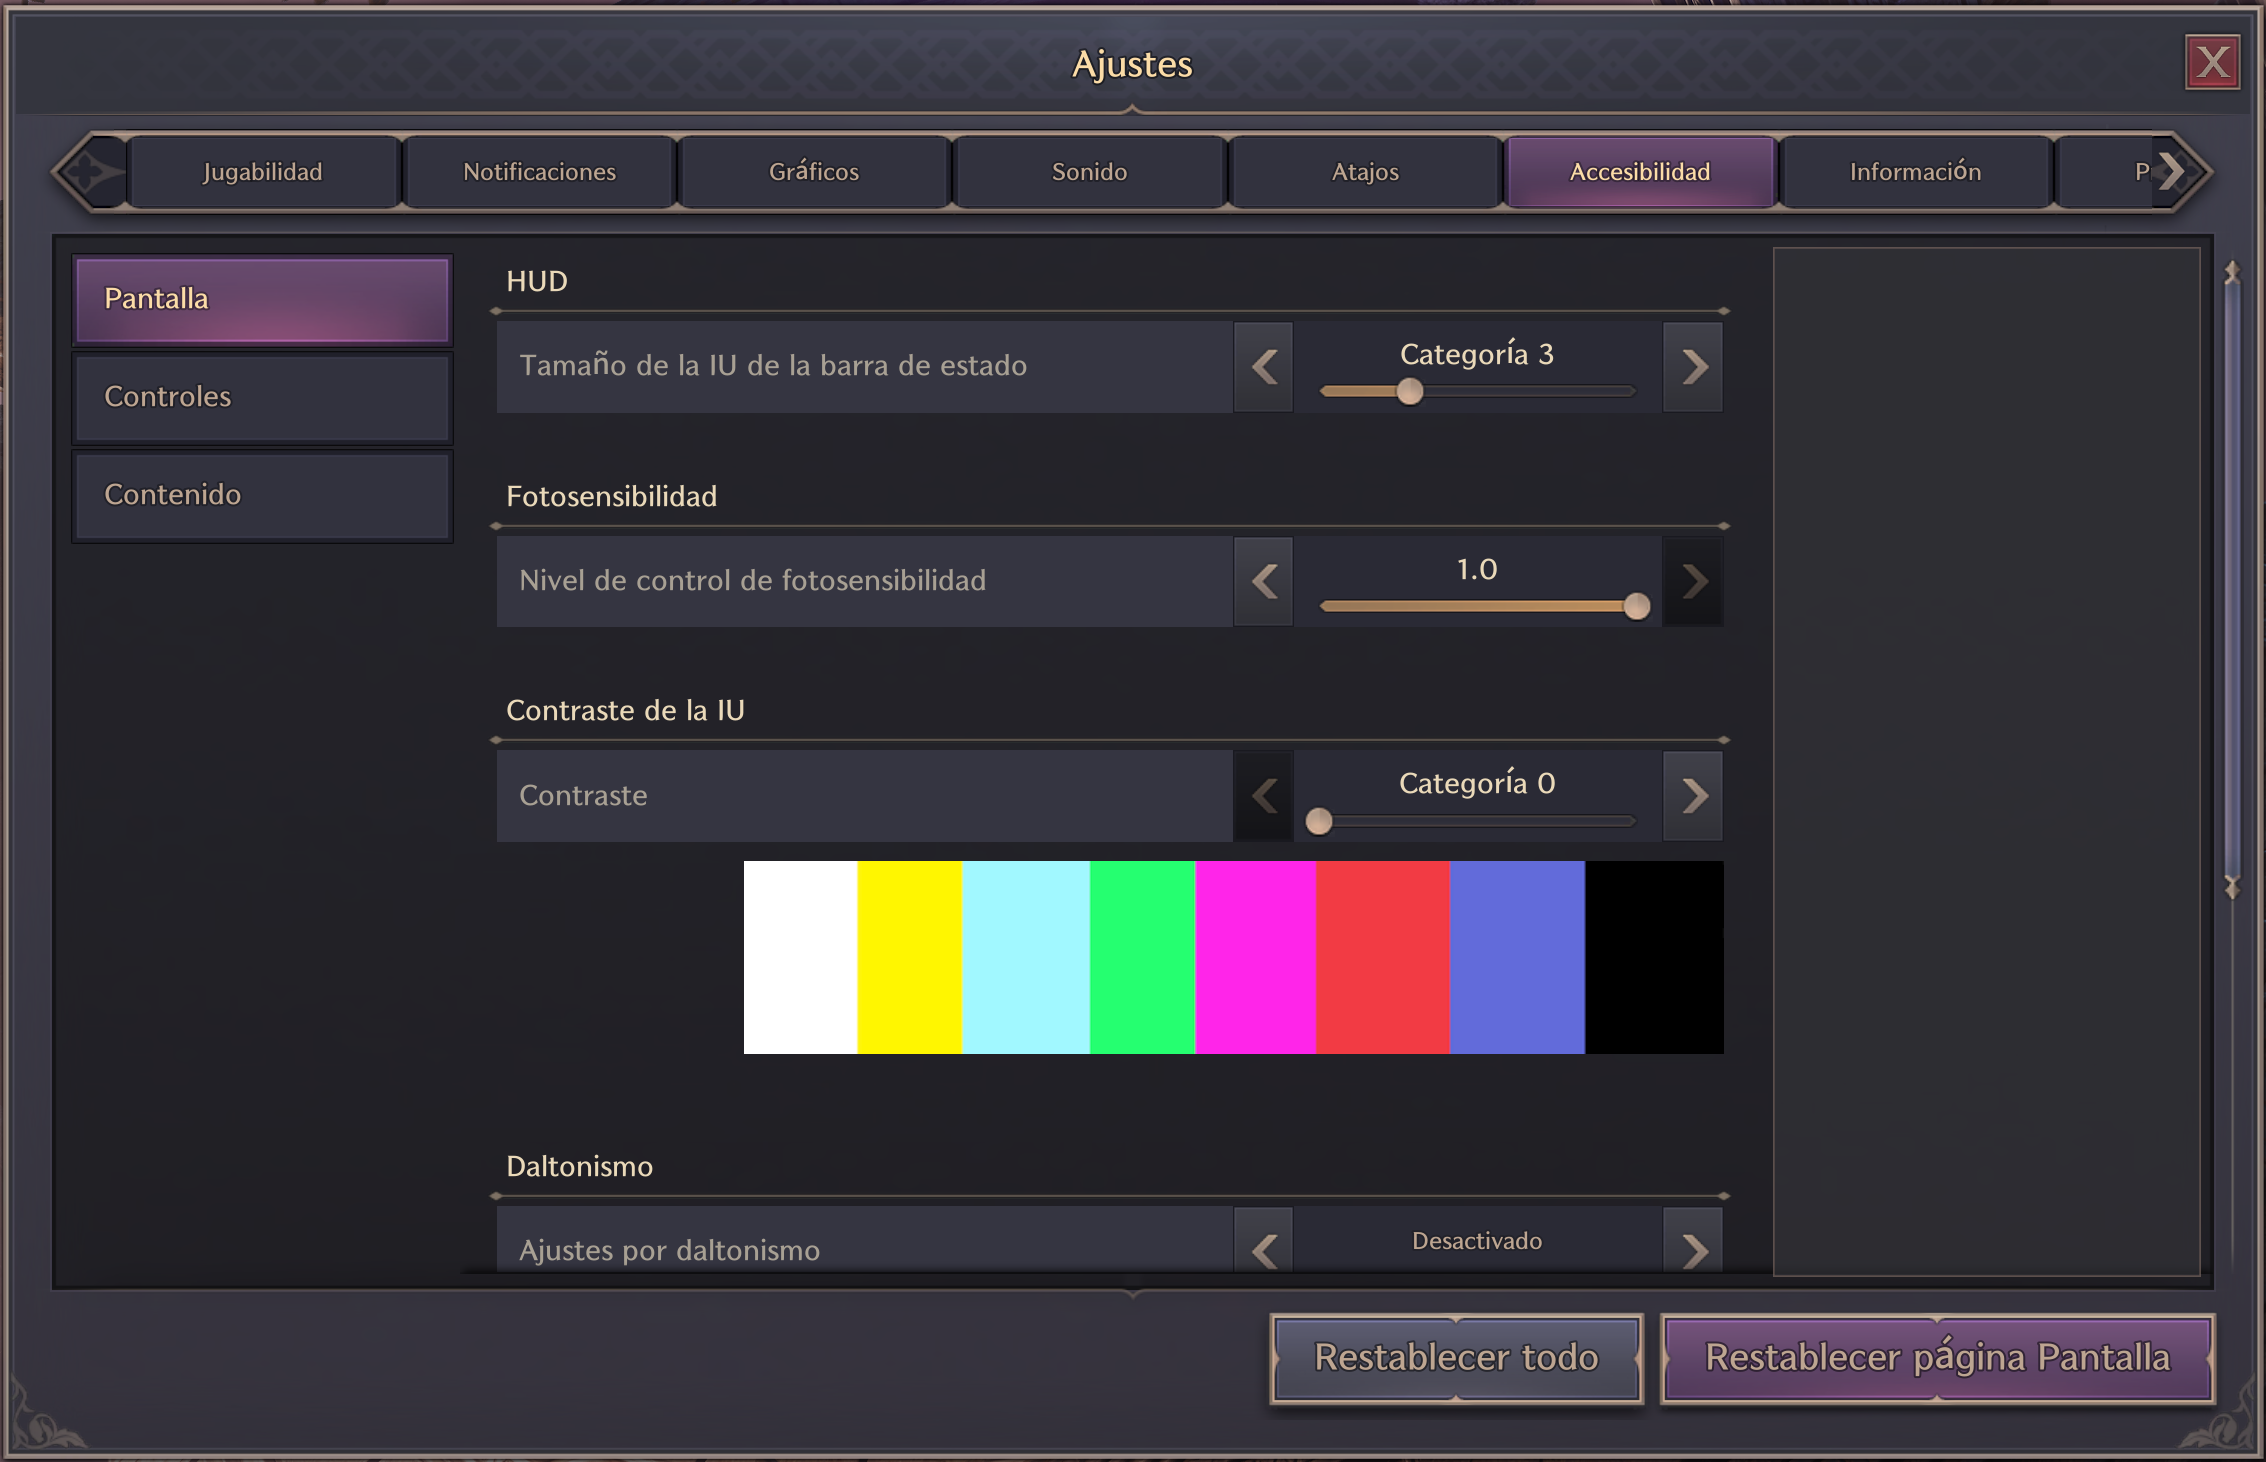Screen dimensions: 2266x1462
Task: Click the black color bar
Action: (x=1654, y=957)
